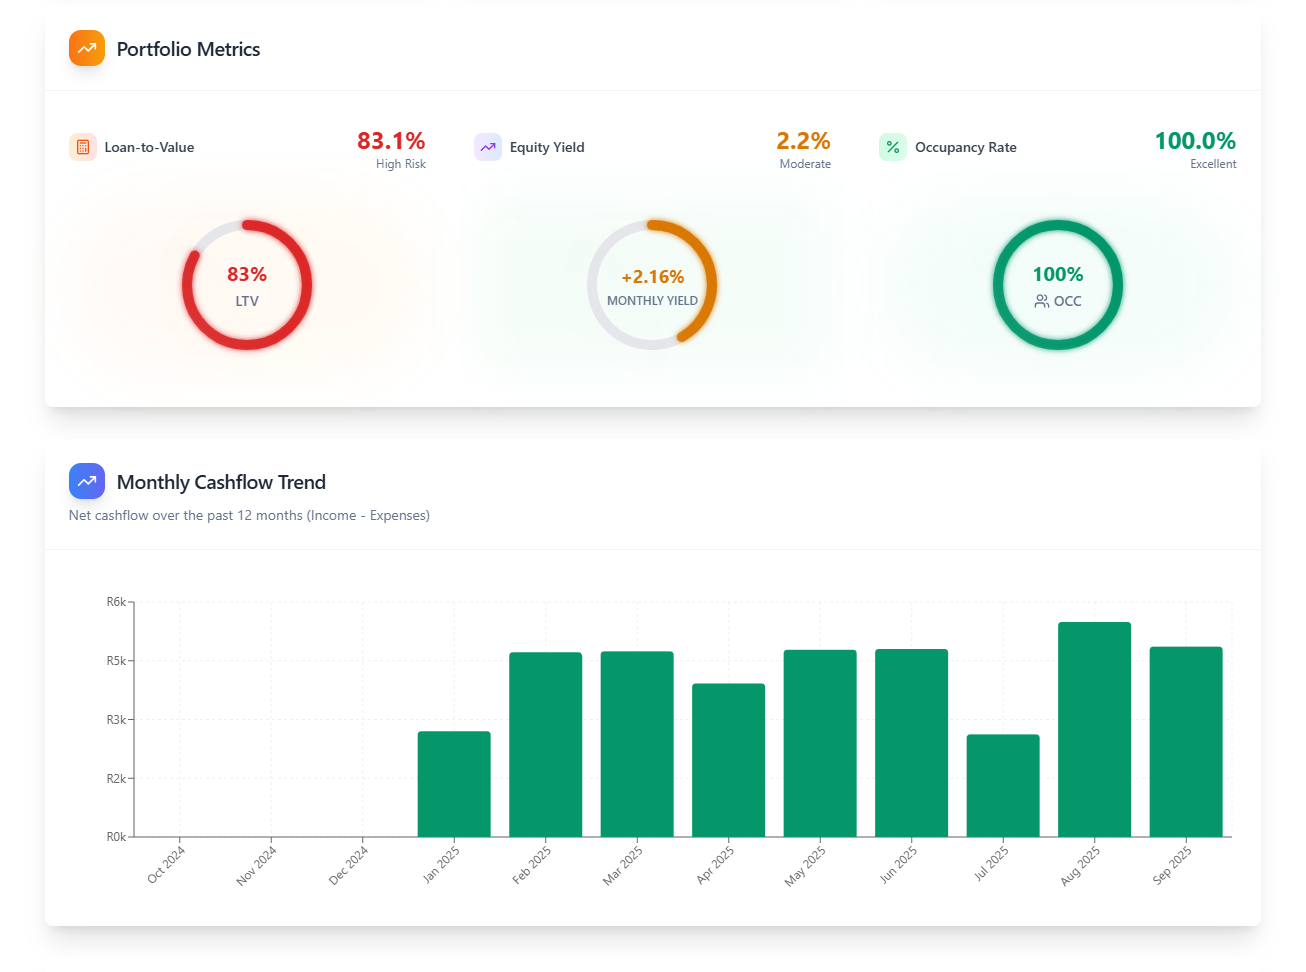Click the people icon beside OCC

tap(1042, 301)
